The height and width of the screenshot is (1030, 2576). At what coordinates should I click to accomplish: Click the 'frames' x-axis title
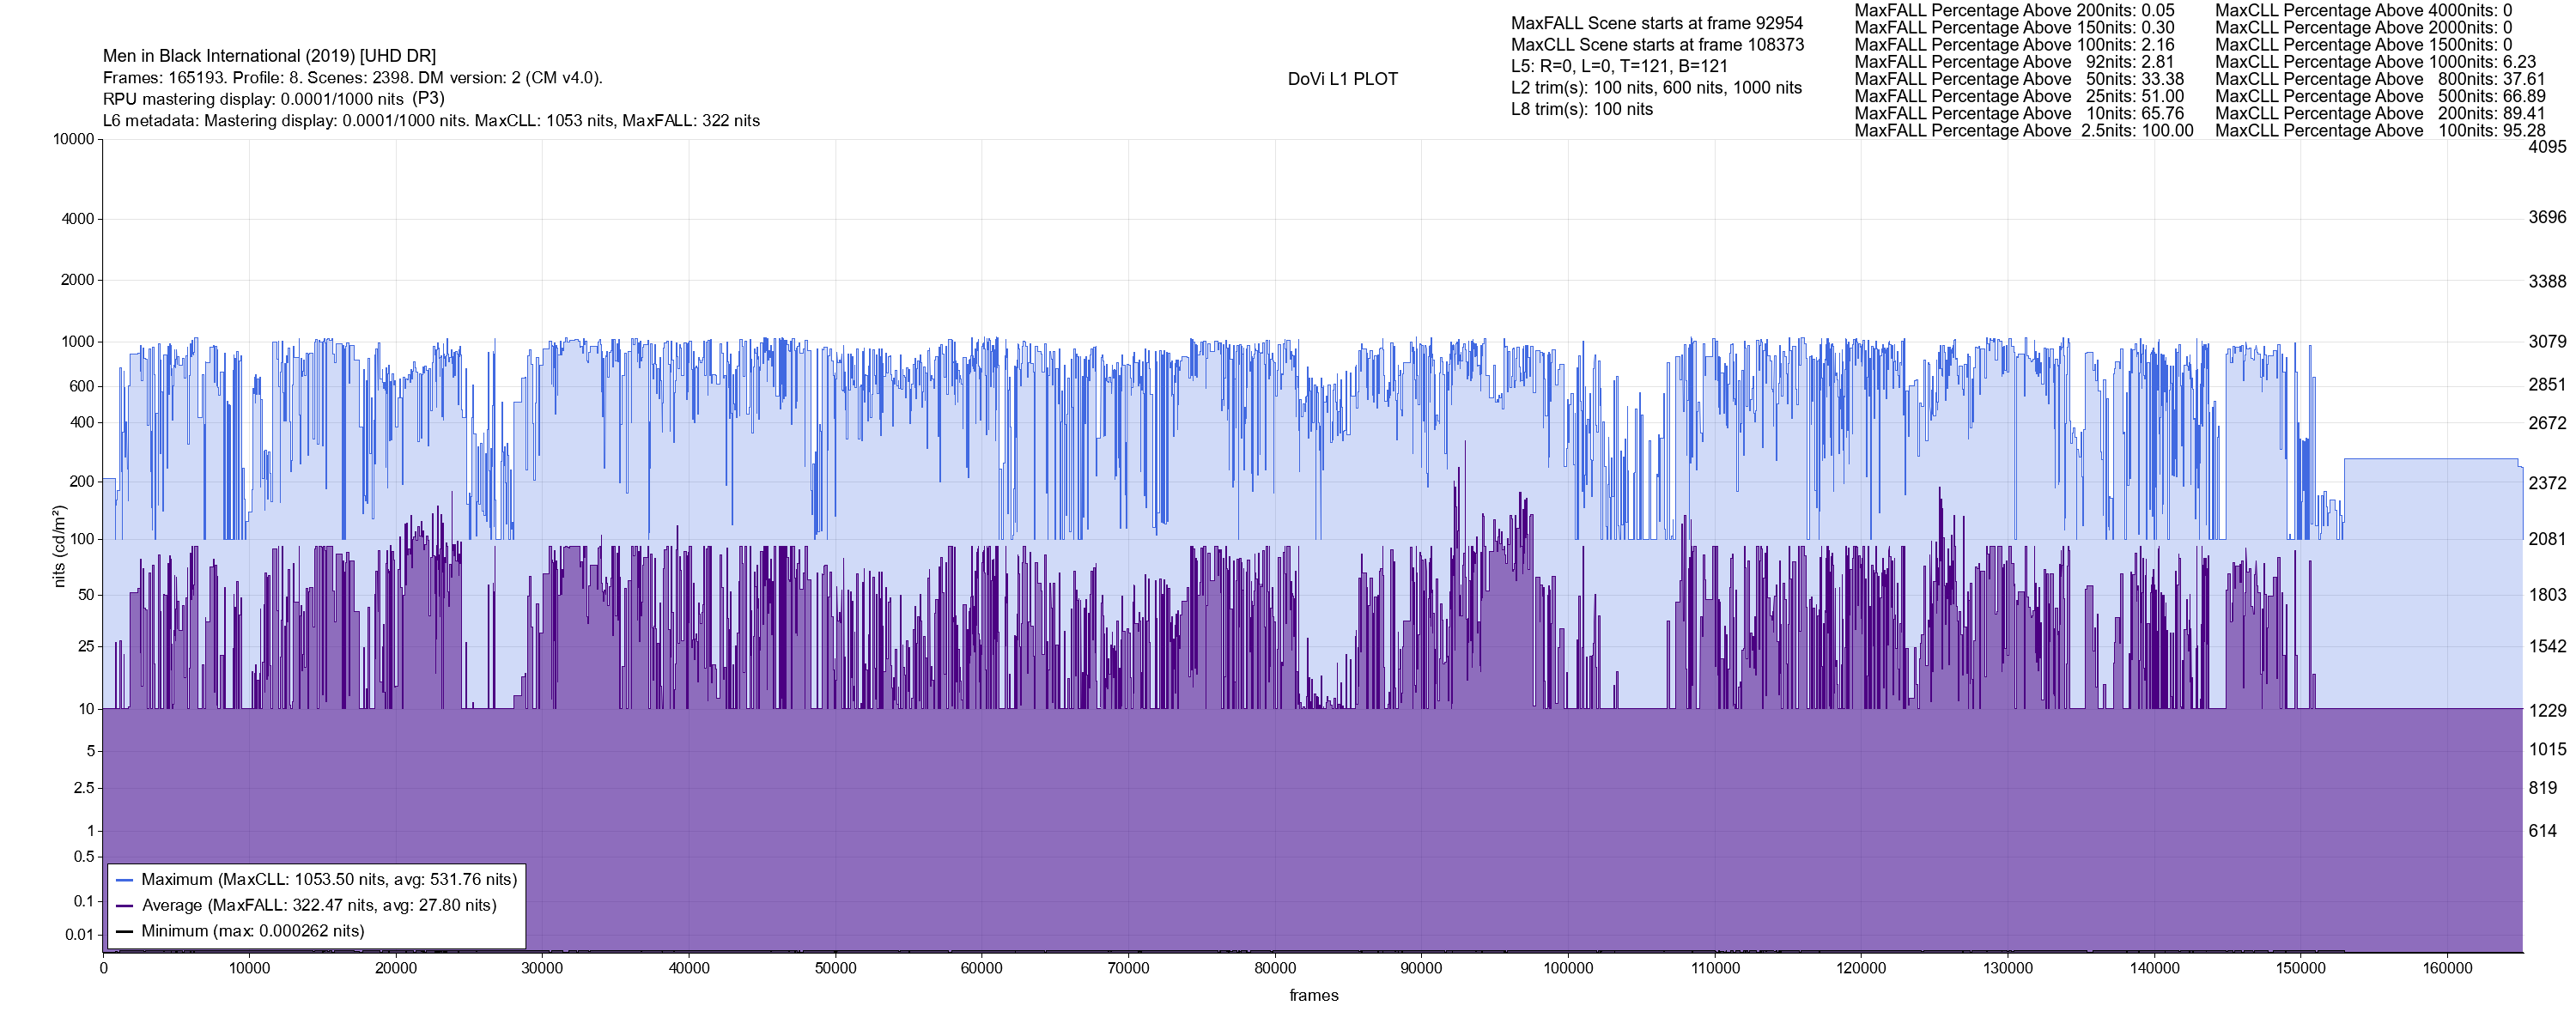[x=1313, y=995]
